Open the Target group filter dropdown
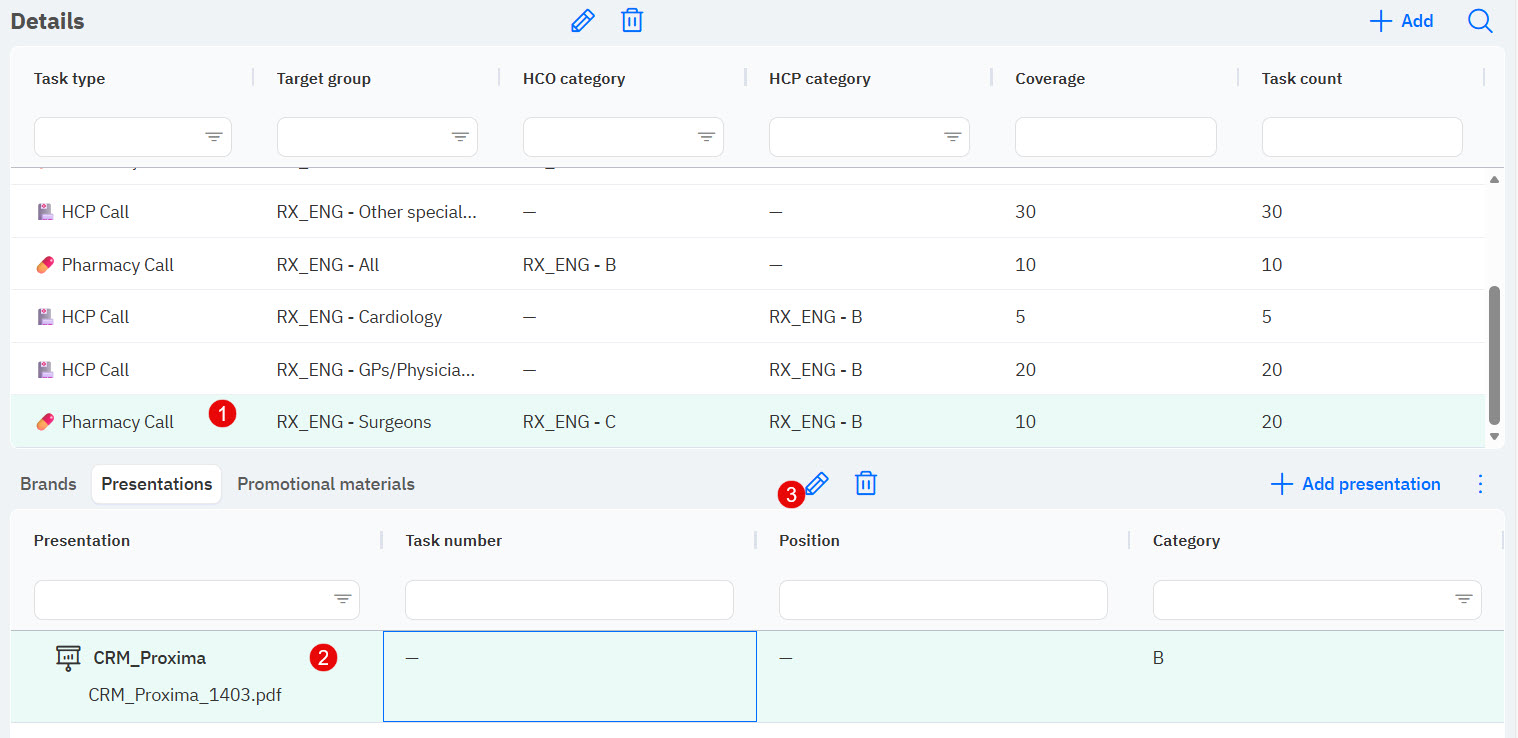 point(460,137)
